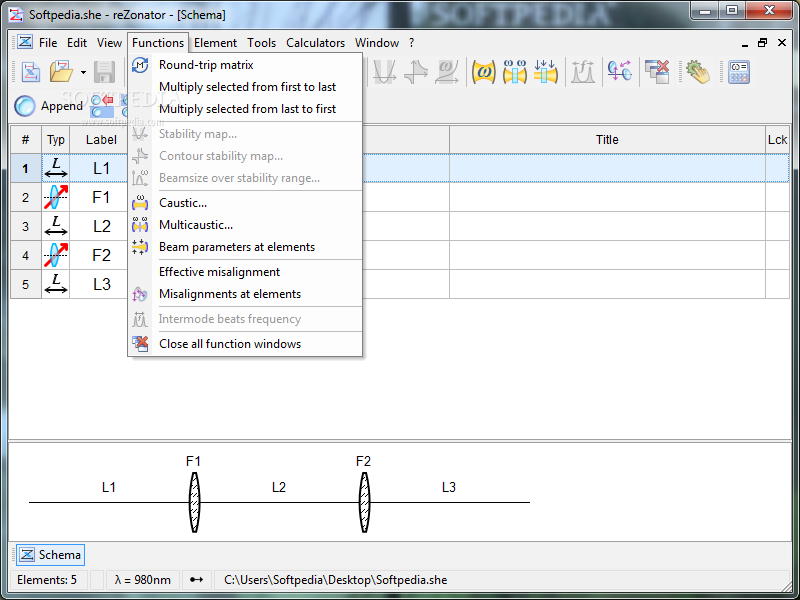Click the F2 lens in layout diagram
The image size is (800, 600).
pyautogui.click(x=364, y=502)
